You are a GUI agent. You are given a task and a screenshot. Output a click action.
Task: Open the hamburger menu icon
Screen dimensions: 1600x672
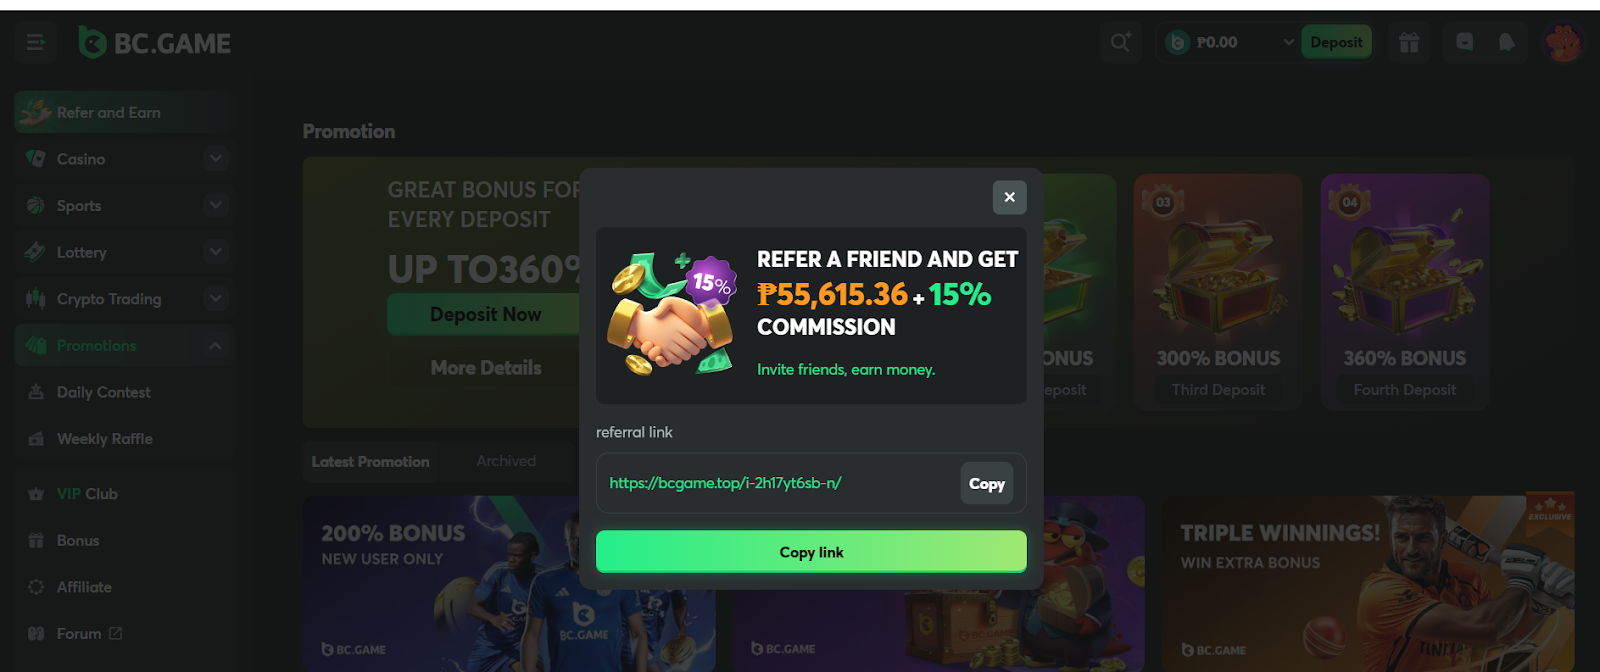point(36,43)
